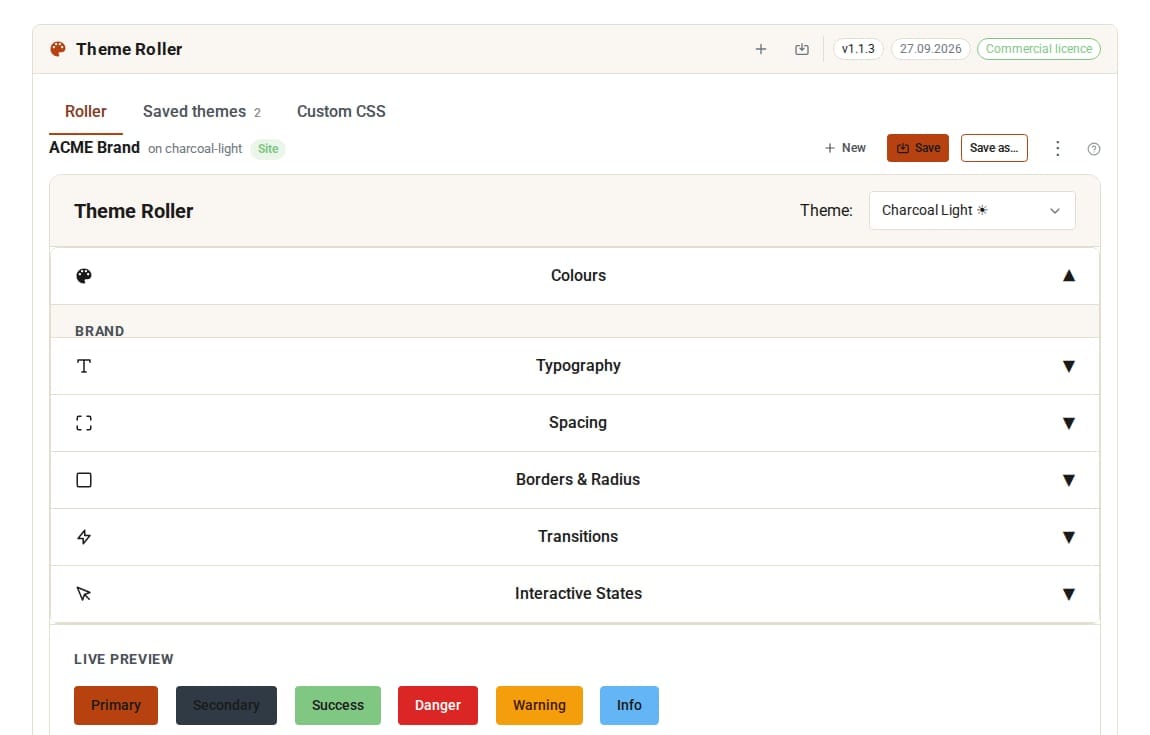Viewport: 1150px width, 735px height.
Task: Expand the Transitions section arrow
Action: [1069, 537]
